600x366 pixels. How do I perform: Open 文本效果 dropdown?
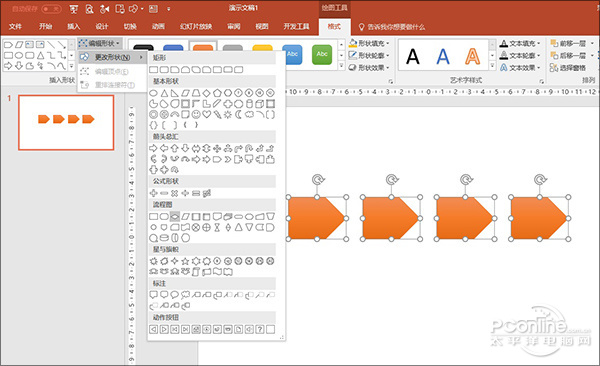pyautogui.click(x=520, y=68)
